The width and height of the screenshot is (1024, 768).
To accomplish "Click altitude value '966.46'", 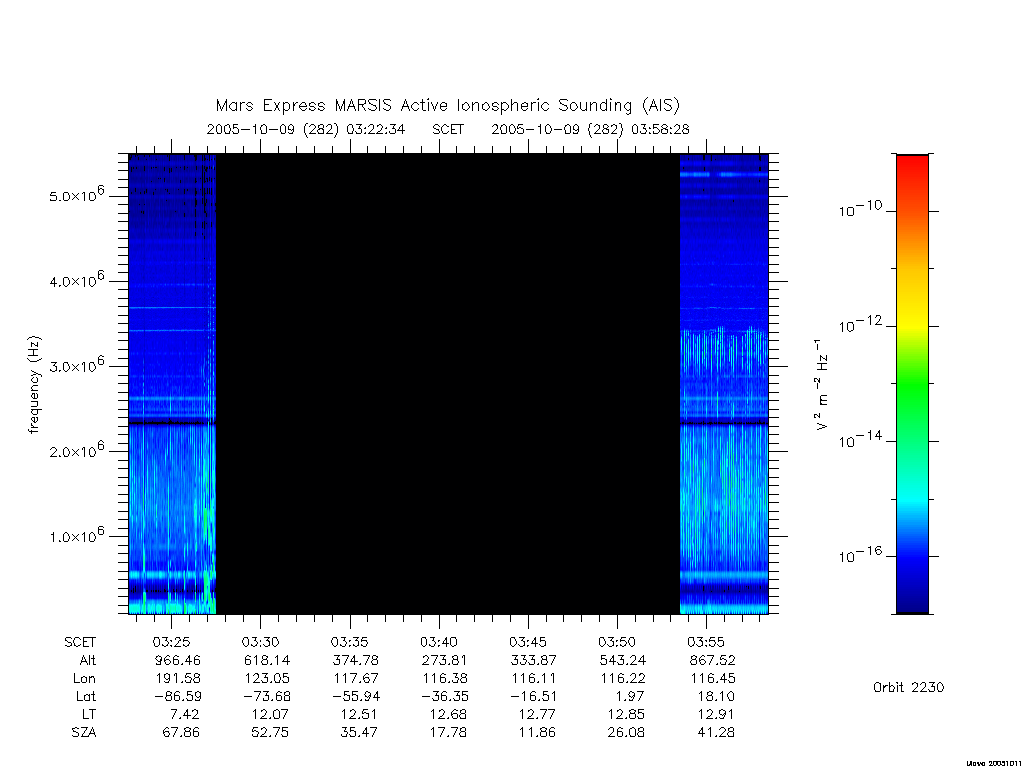I will tap(178, 660).
